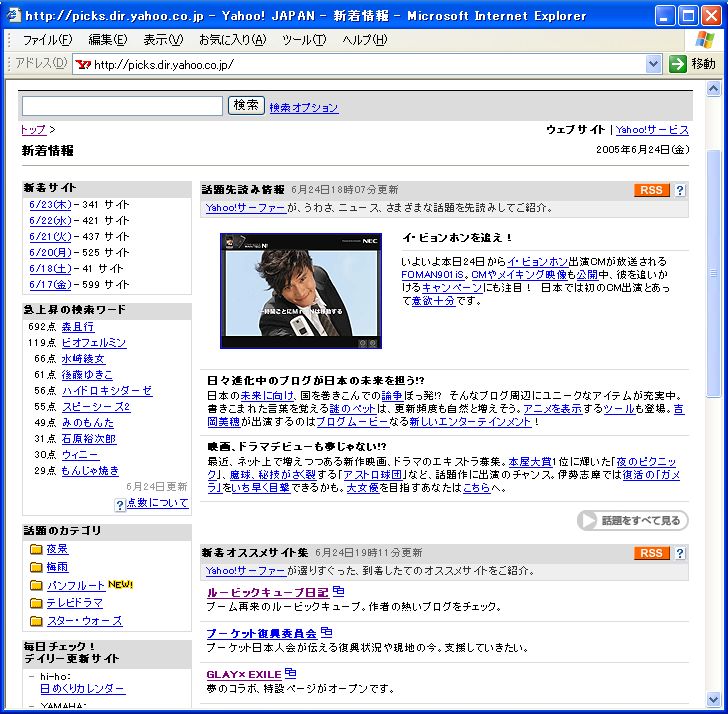Open the 表示(V) menu
Screen dimensions: 728x714
163,40
